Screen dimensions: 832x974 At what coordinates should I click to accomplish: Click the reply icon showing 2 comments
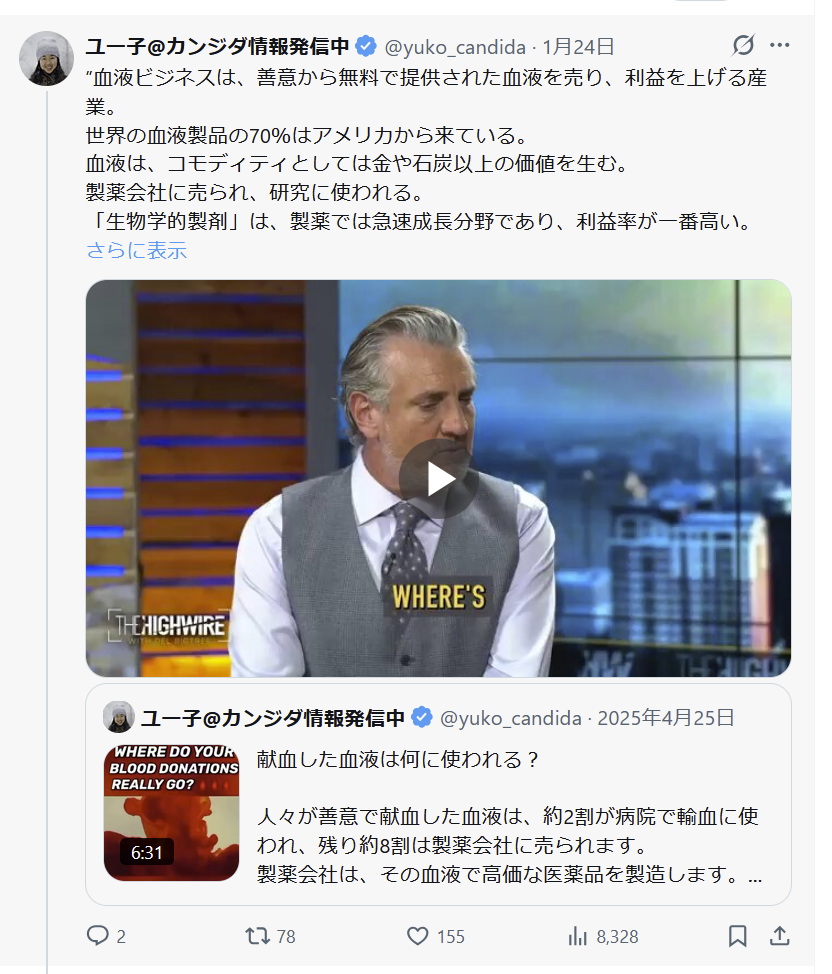[x=106, y=935]
